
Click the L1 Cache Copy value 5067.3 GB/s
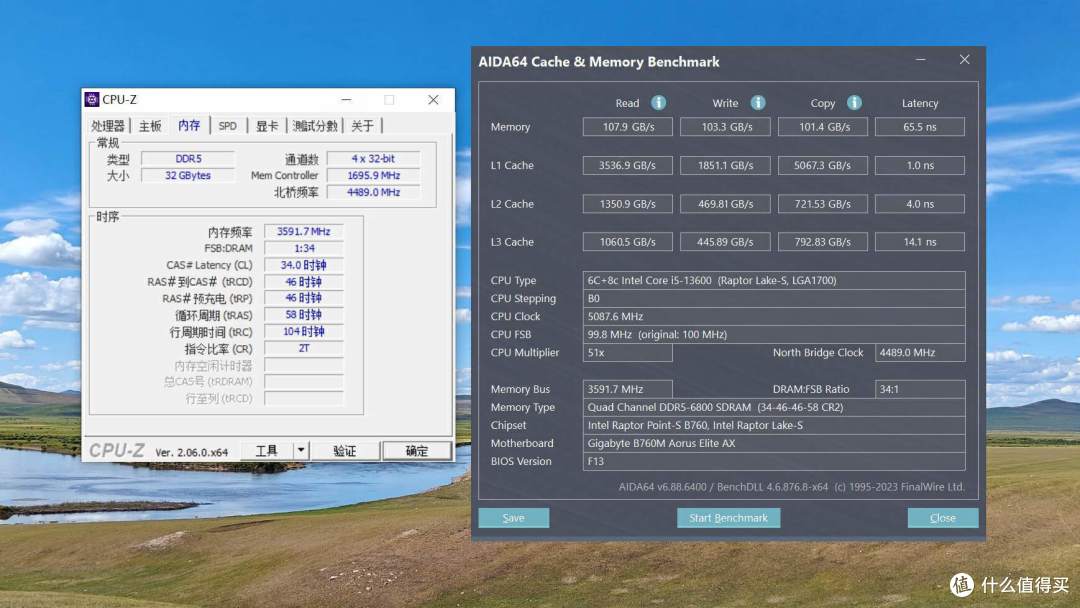[823, 165]
